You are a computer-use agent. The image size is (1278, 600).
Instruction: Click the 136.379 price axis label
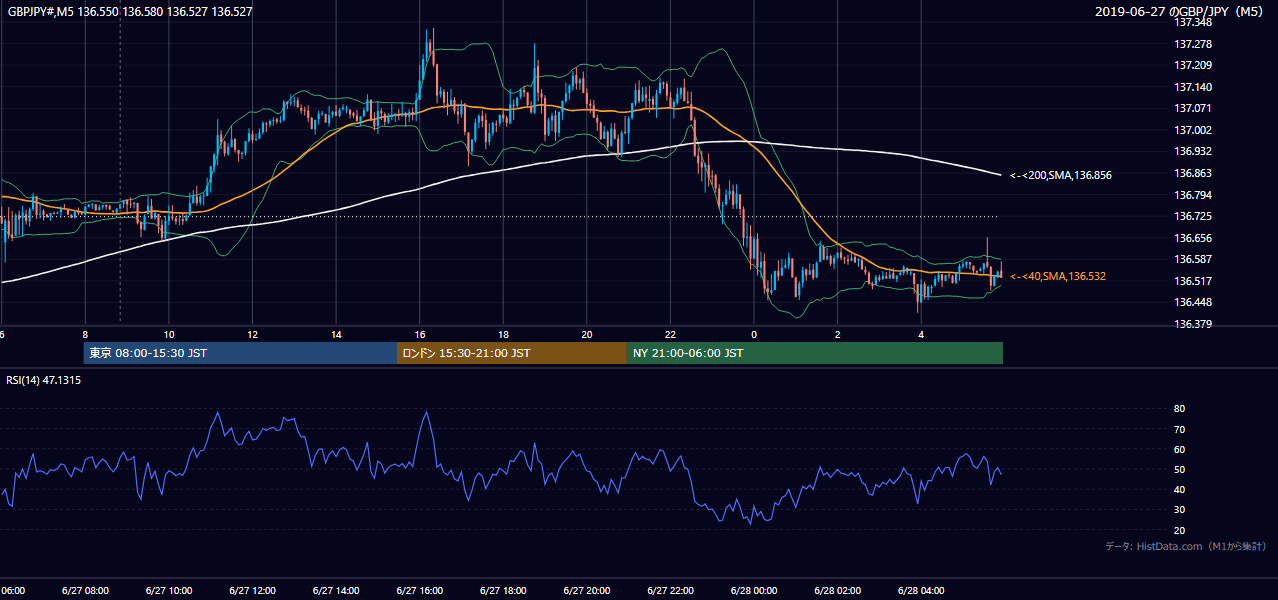[1193, 324]
